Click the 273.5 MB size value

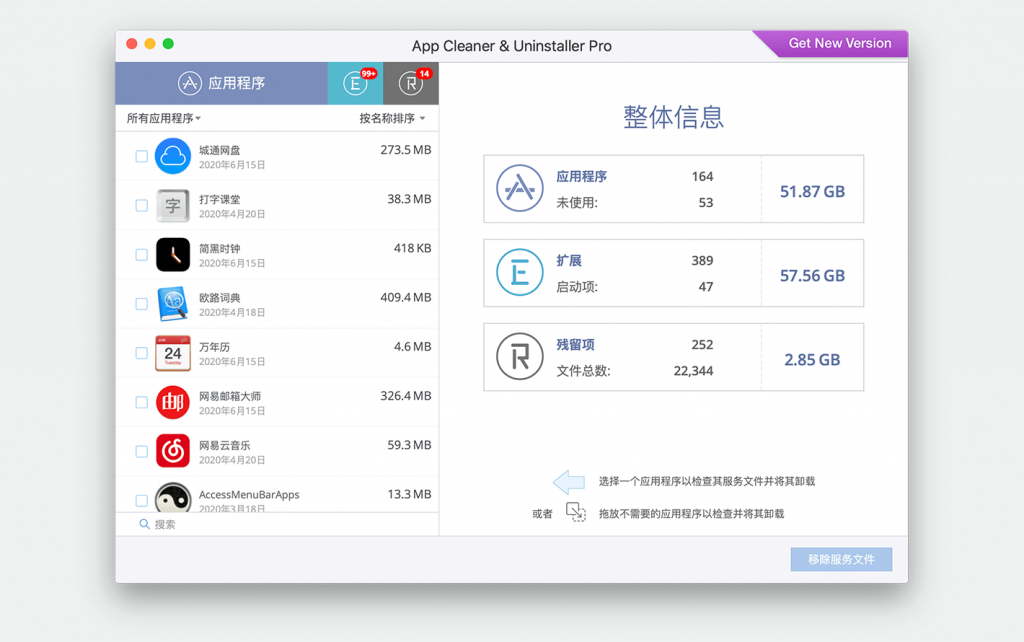(406, 150)
